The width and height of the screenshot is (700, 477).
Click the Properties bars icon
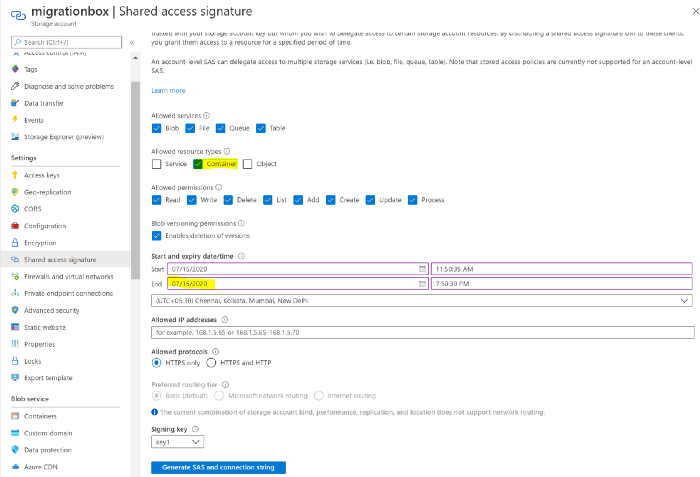tap(15, 344)
